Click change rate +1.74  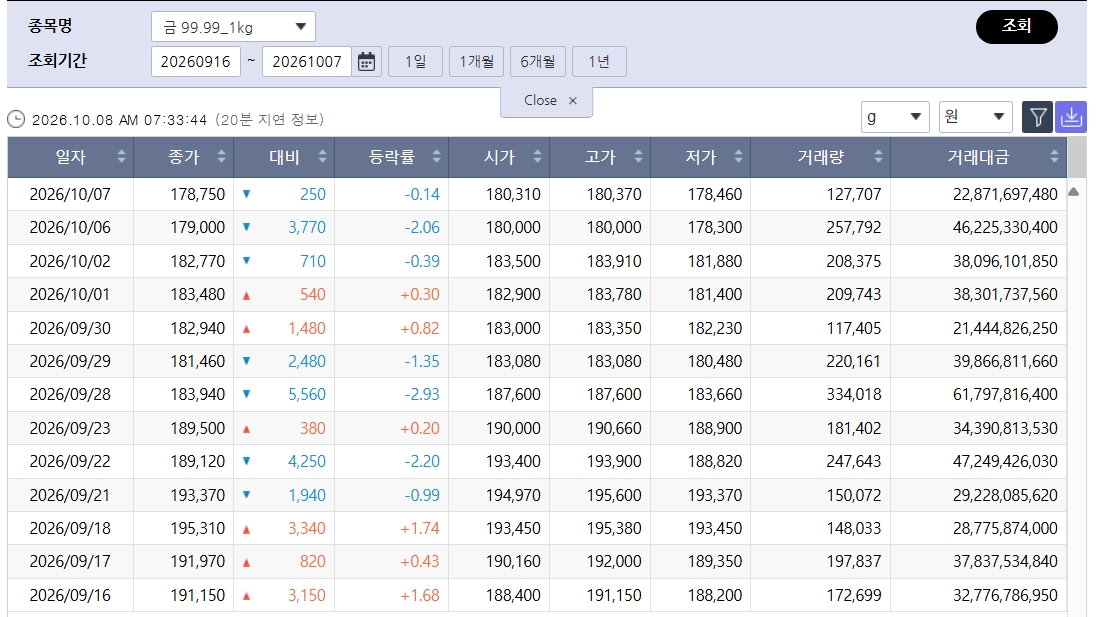point(420,528)
